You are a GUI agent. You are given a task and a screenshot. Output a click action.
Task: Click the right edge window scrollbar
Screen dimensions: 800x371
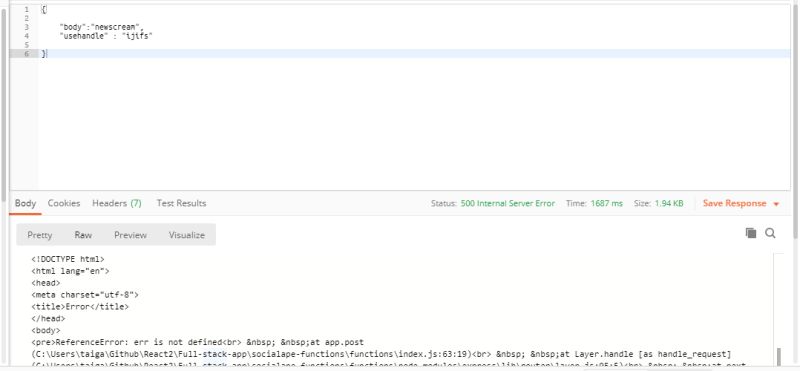(x=796, y=120)
